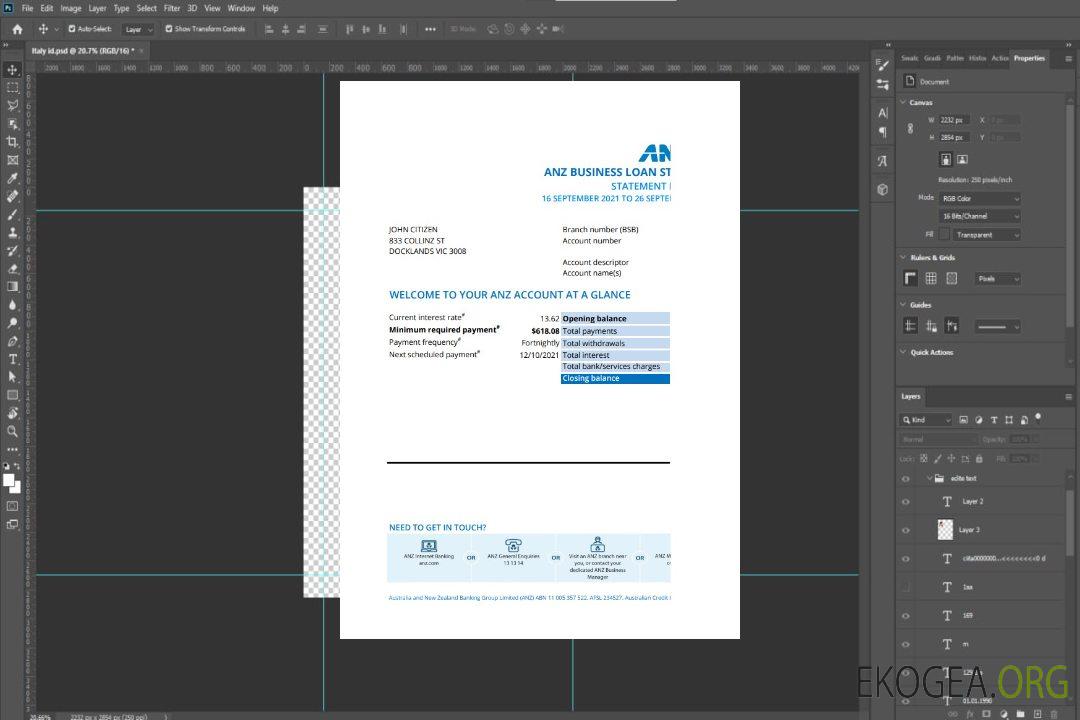Select the Crop tool
This screenshot has height=720, width=1080.
(12, 142)
